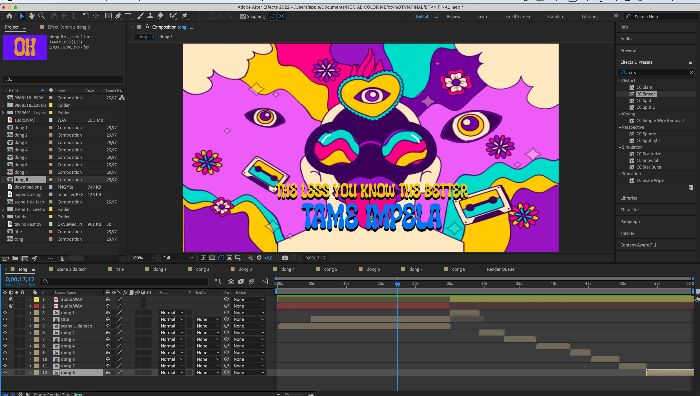The height and width of the screenshot is (396, 700).
Task: Click the Project panel search field
Action: click(62, 79)
